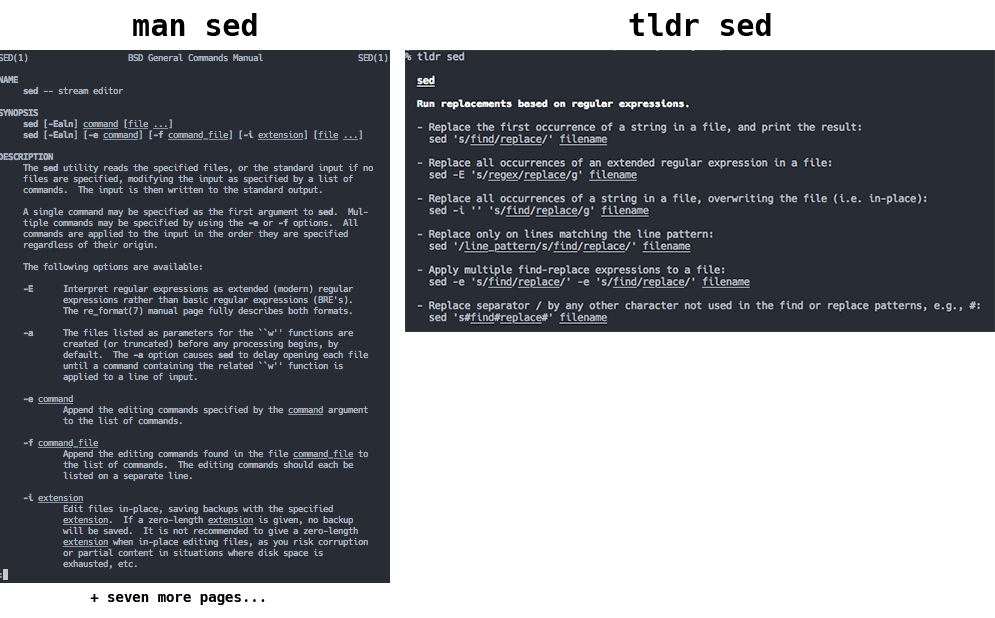Click the 'Replace separator / by any other character' line
Viewport: 995px width, 618px height.
click(x=699, y=305)
